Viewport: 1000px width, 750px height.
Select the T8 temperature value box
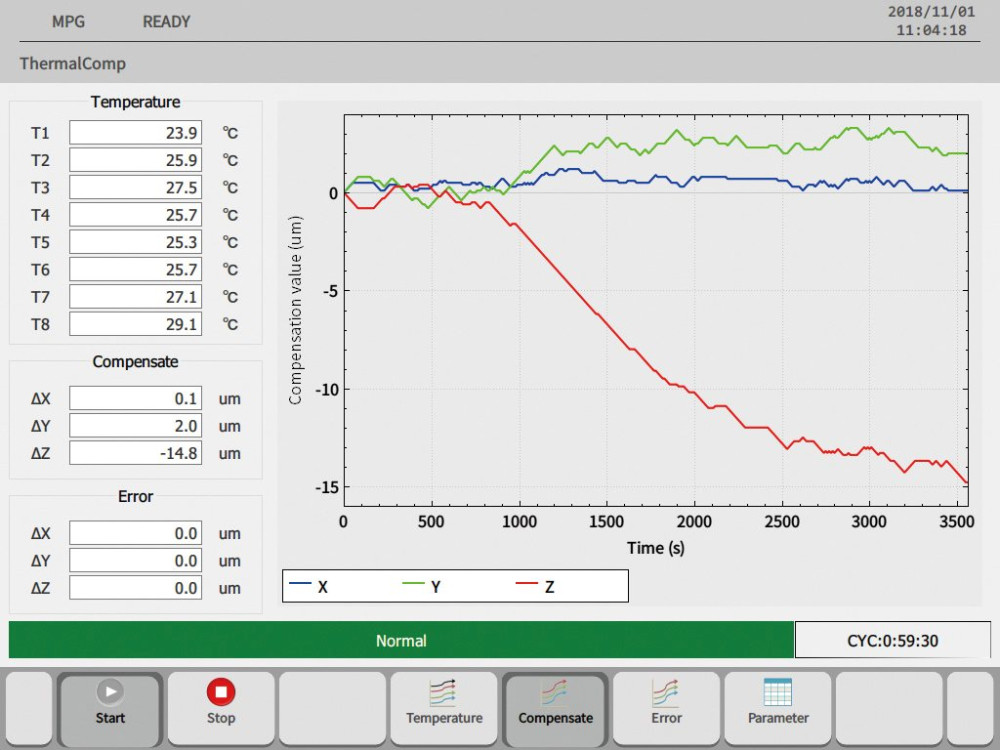(136, 324)
